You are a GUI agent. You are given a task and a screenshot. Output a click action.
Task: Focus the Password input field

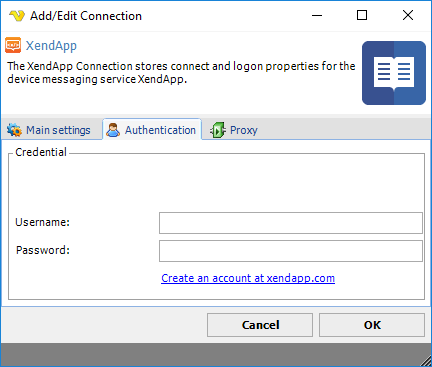291,251
